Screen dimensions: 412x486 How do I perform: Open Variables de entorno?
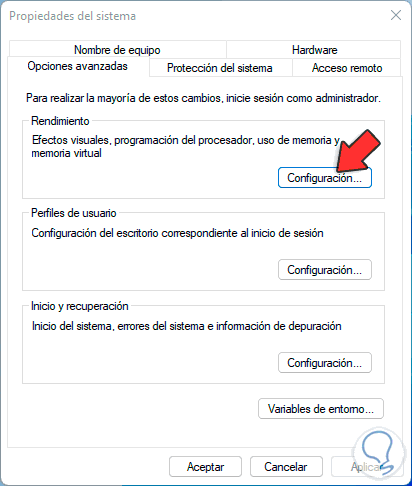(x=321, y=409)
